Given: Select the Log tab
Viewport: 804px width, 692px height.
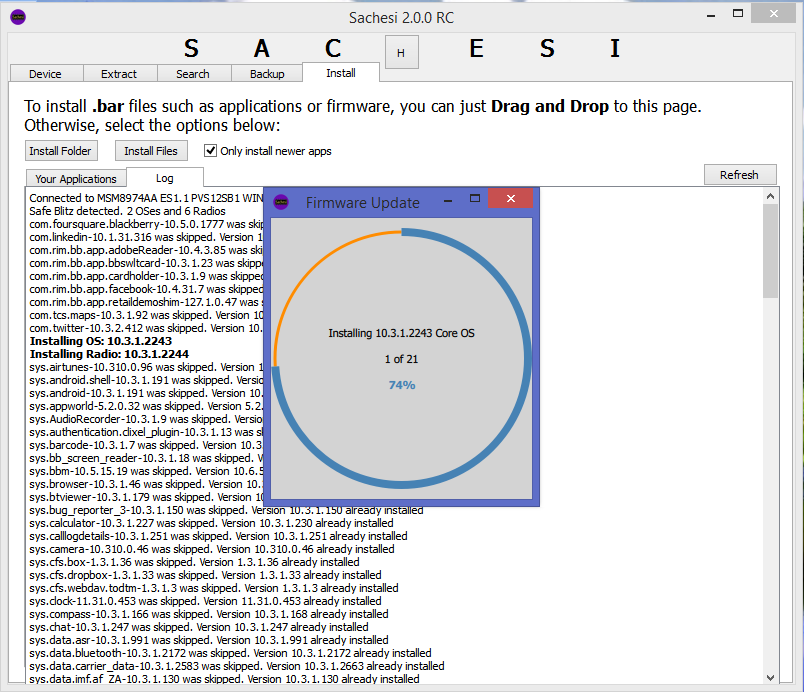Looking at the screenshot, I should point(165,178).
